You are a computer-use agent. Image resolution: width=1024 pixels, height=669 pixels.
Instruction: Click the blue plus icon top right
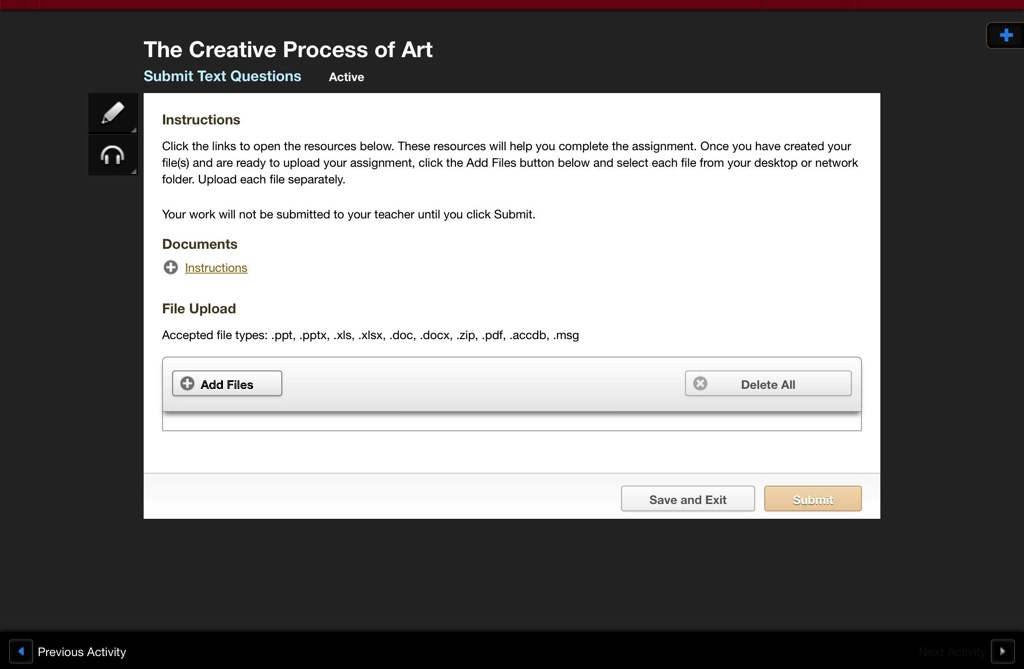point(1004,34)
